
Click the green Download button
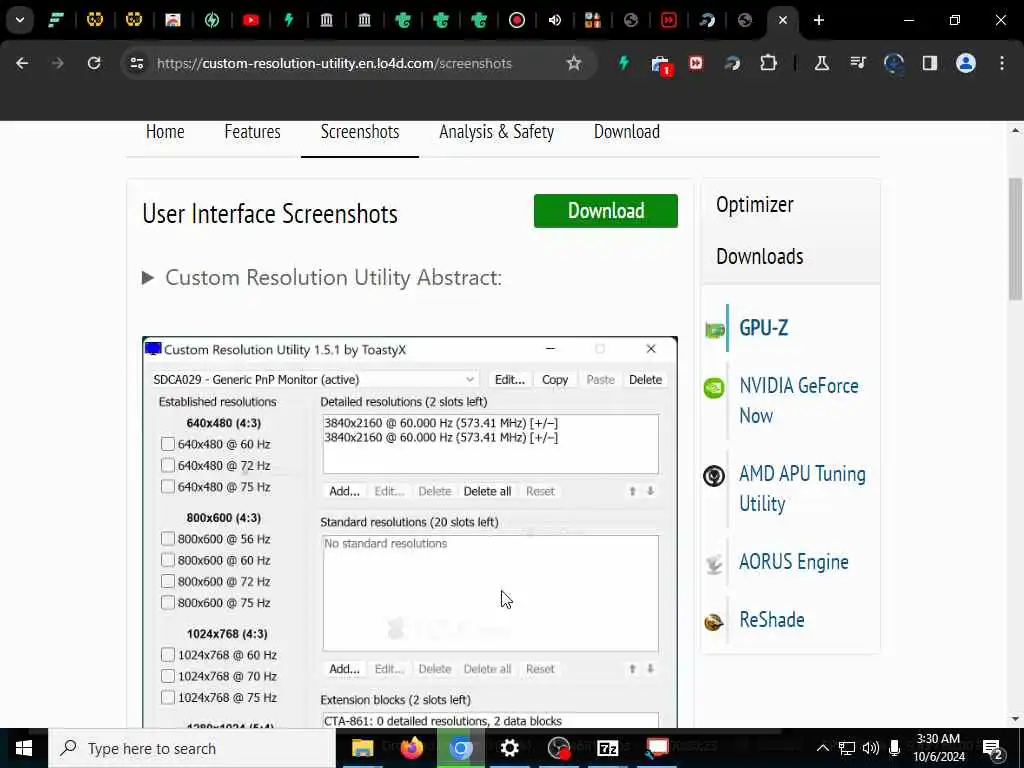click(x=605, y=211)
